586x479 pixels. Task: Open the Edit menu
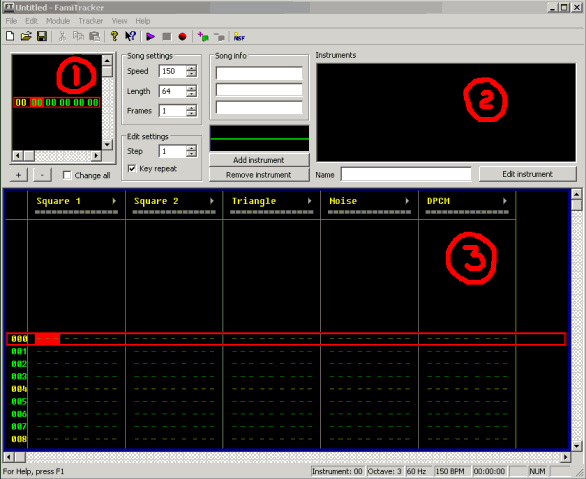[31, 21]
